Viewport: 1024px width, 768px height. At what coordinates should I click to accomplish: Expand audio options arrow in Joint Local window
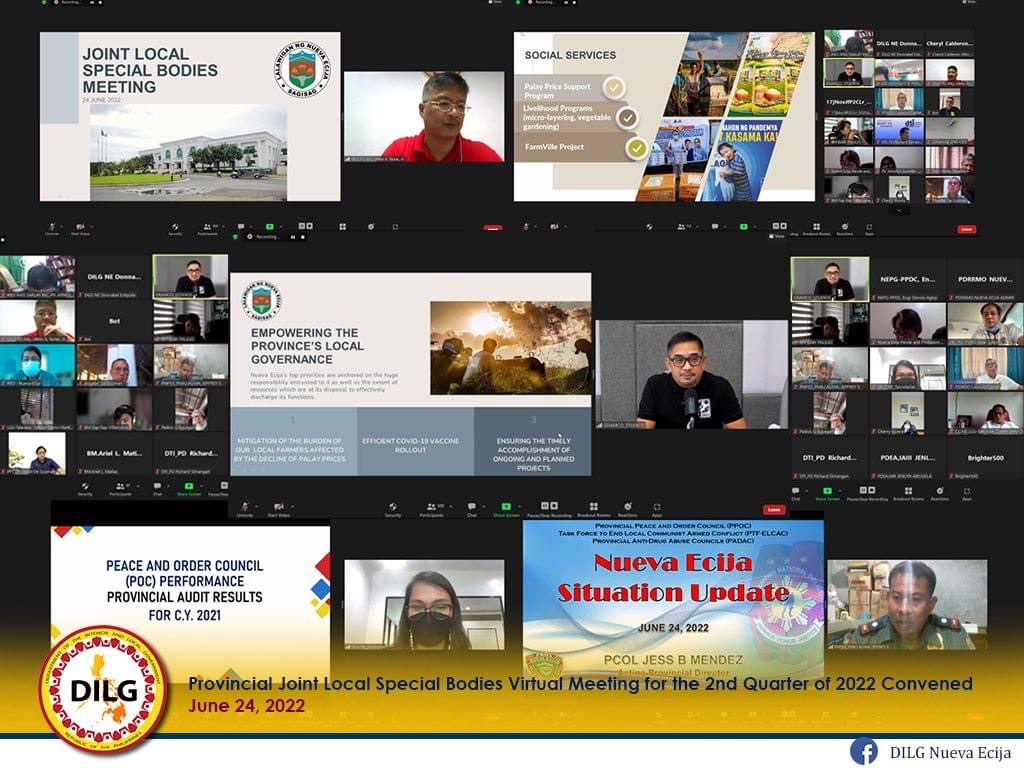pyautogui.click(x=61, y=227)
